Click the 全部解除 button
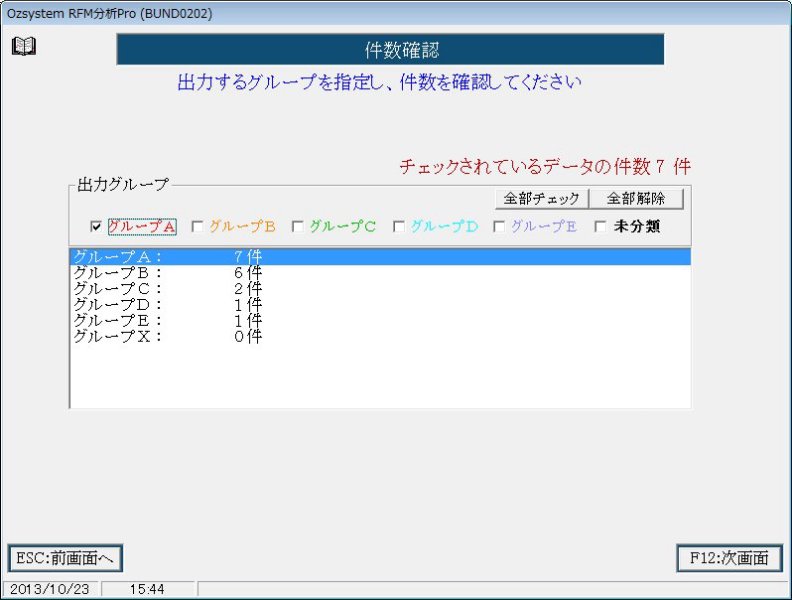The image size is (792, 600). pos(636,198)
